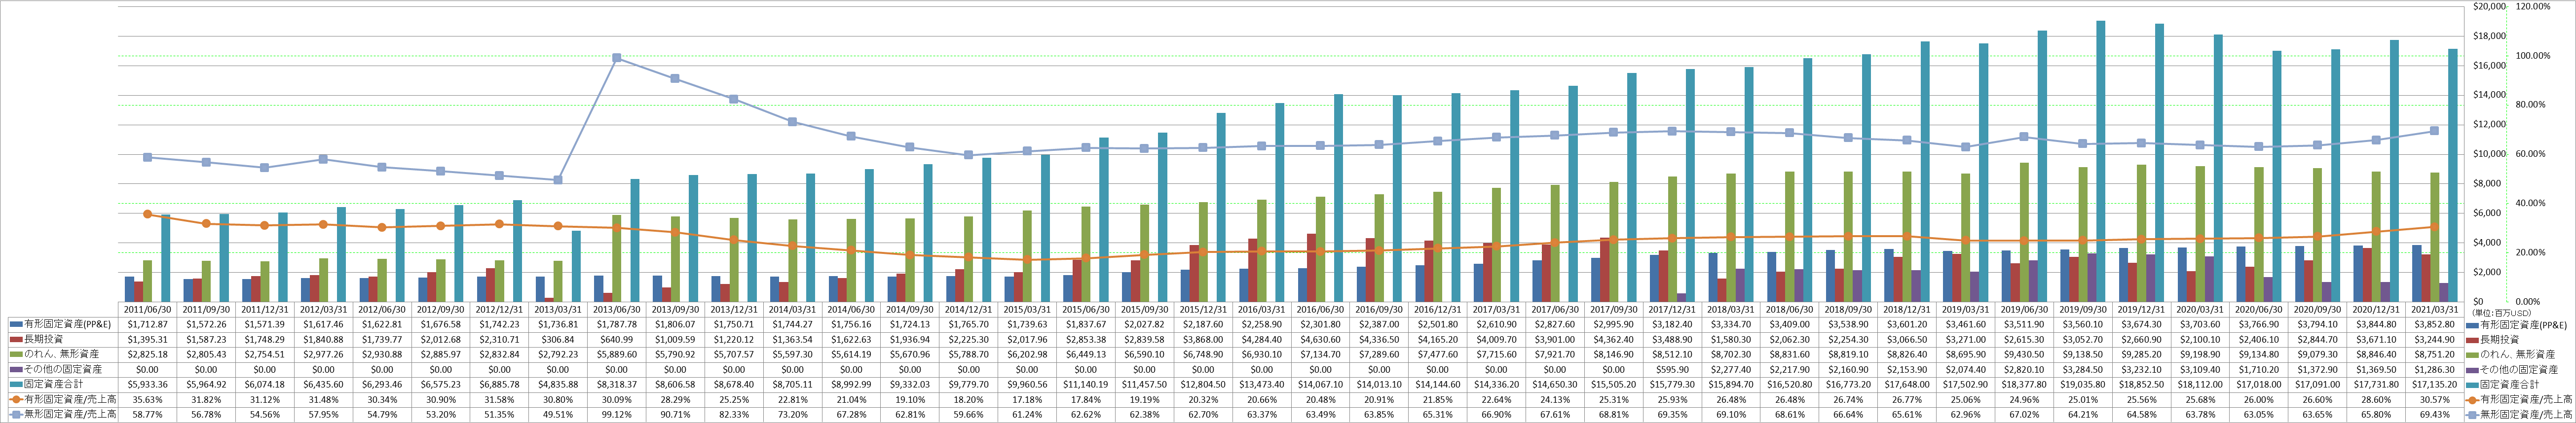Click the long-term investment value $640.99
2576x423 pixels.
coord(617,340)
